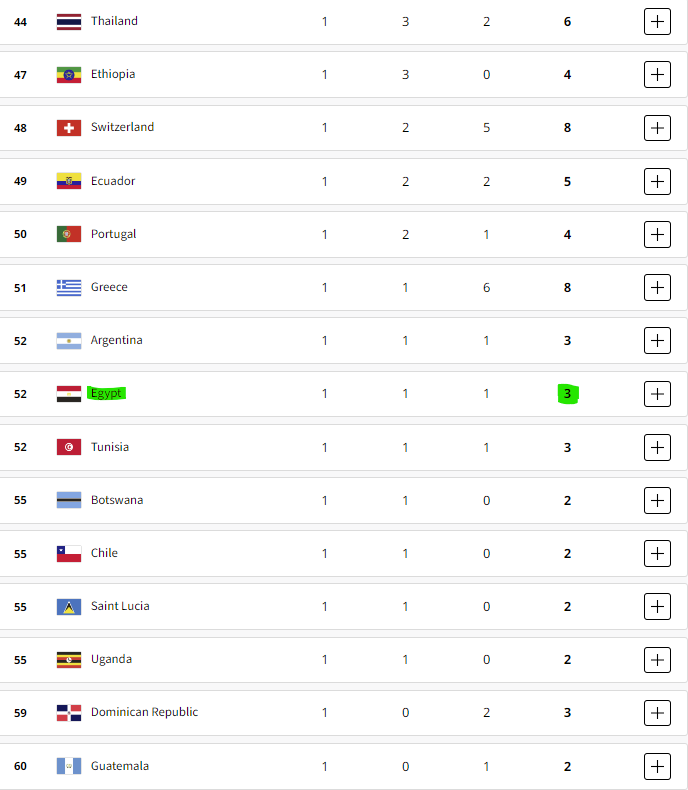Expand the Ecuador medal breakdown
688x790 pixels.
657,181
